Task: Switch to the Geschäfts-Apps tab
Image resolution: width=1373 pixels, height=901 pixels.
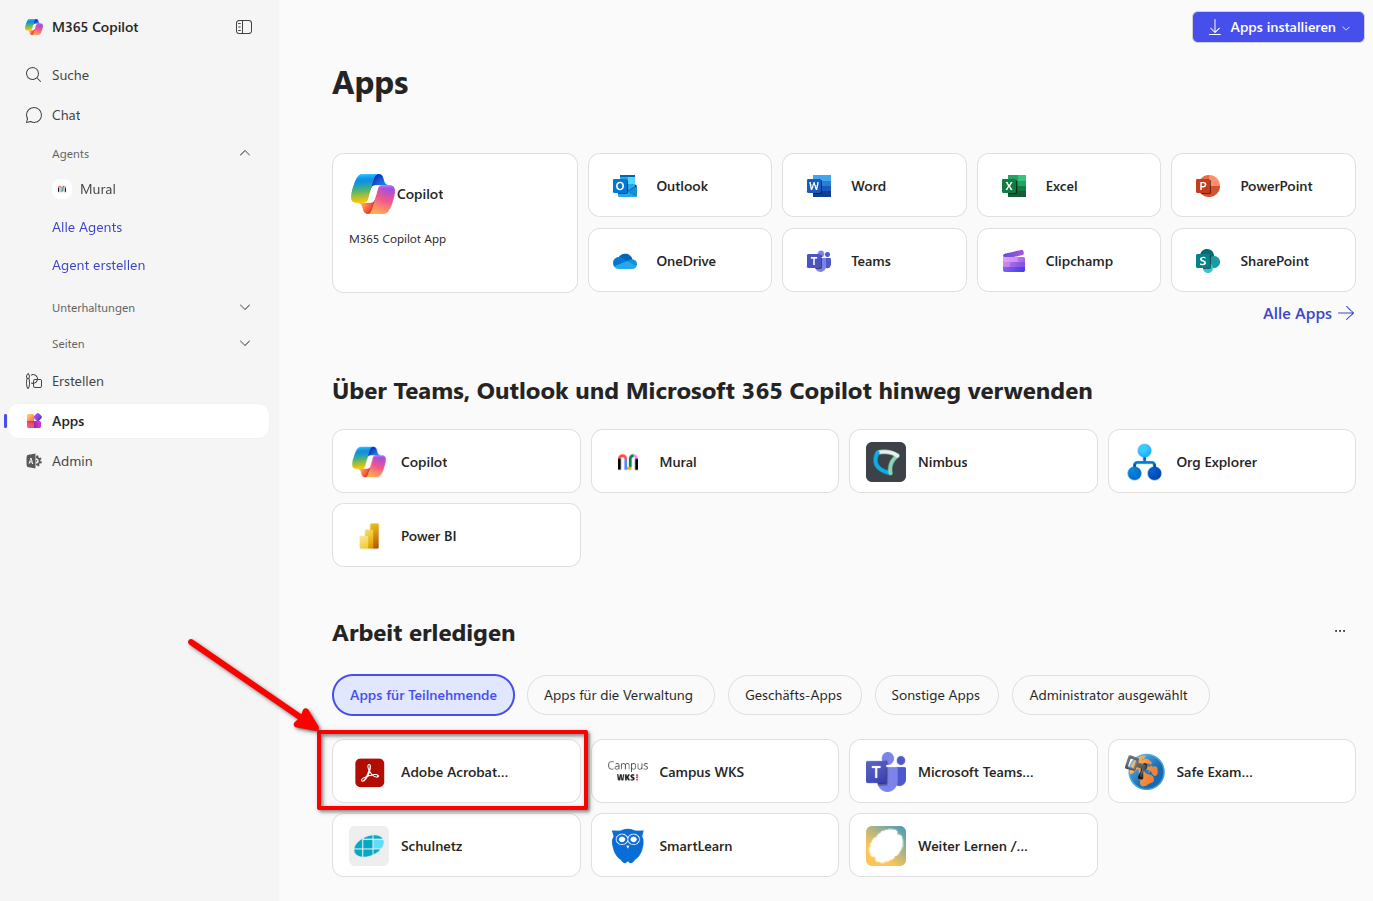Action: (x=794, y=695)
